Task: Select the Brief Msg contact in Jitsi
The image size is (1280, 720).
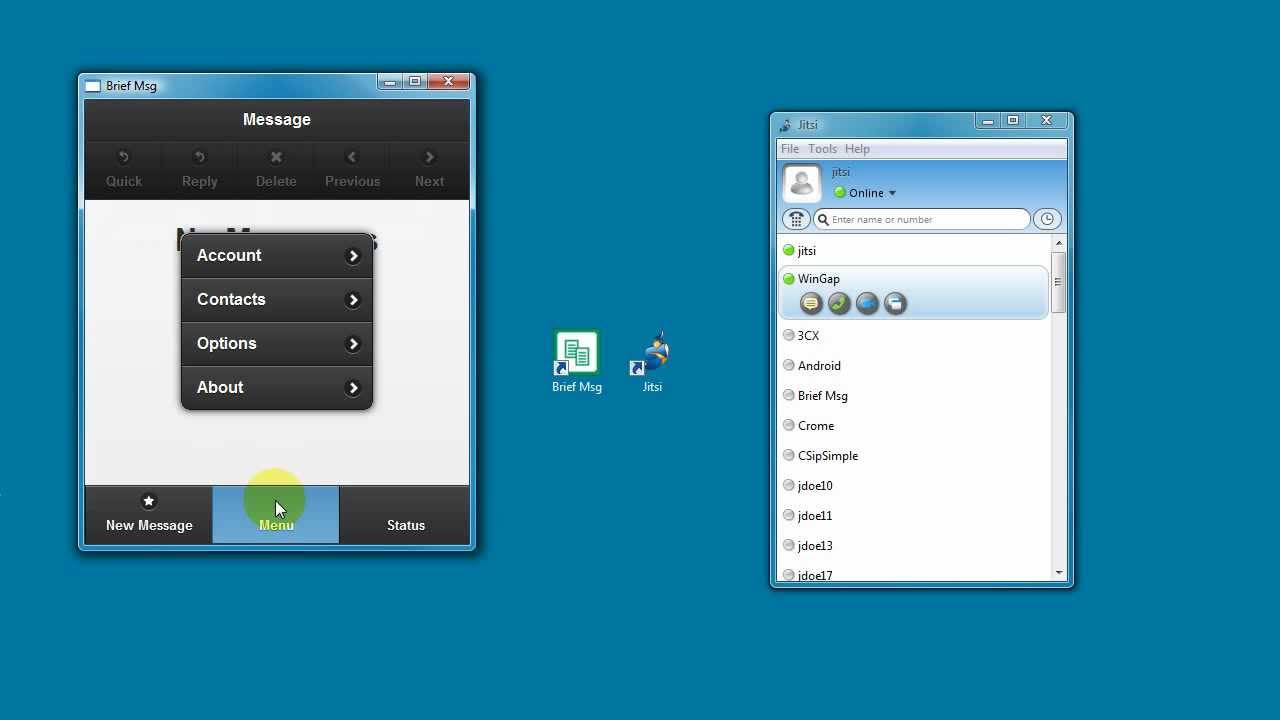Action: [x=913, y=396]
